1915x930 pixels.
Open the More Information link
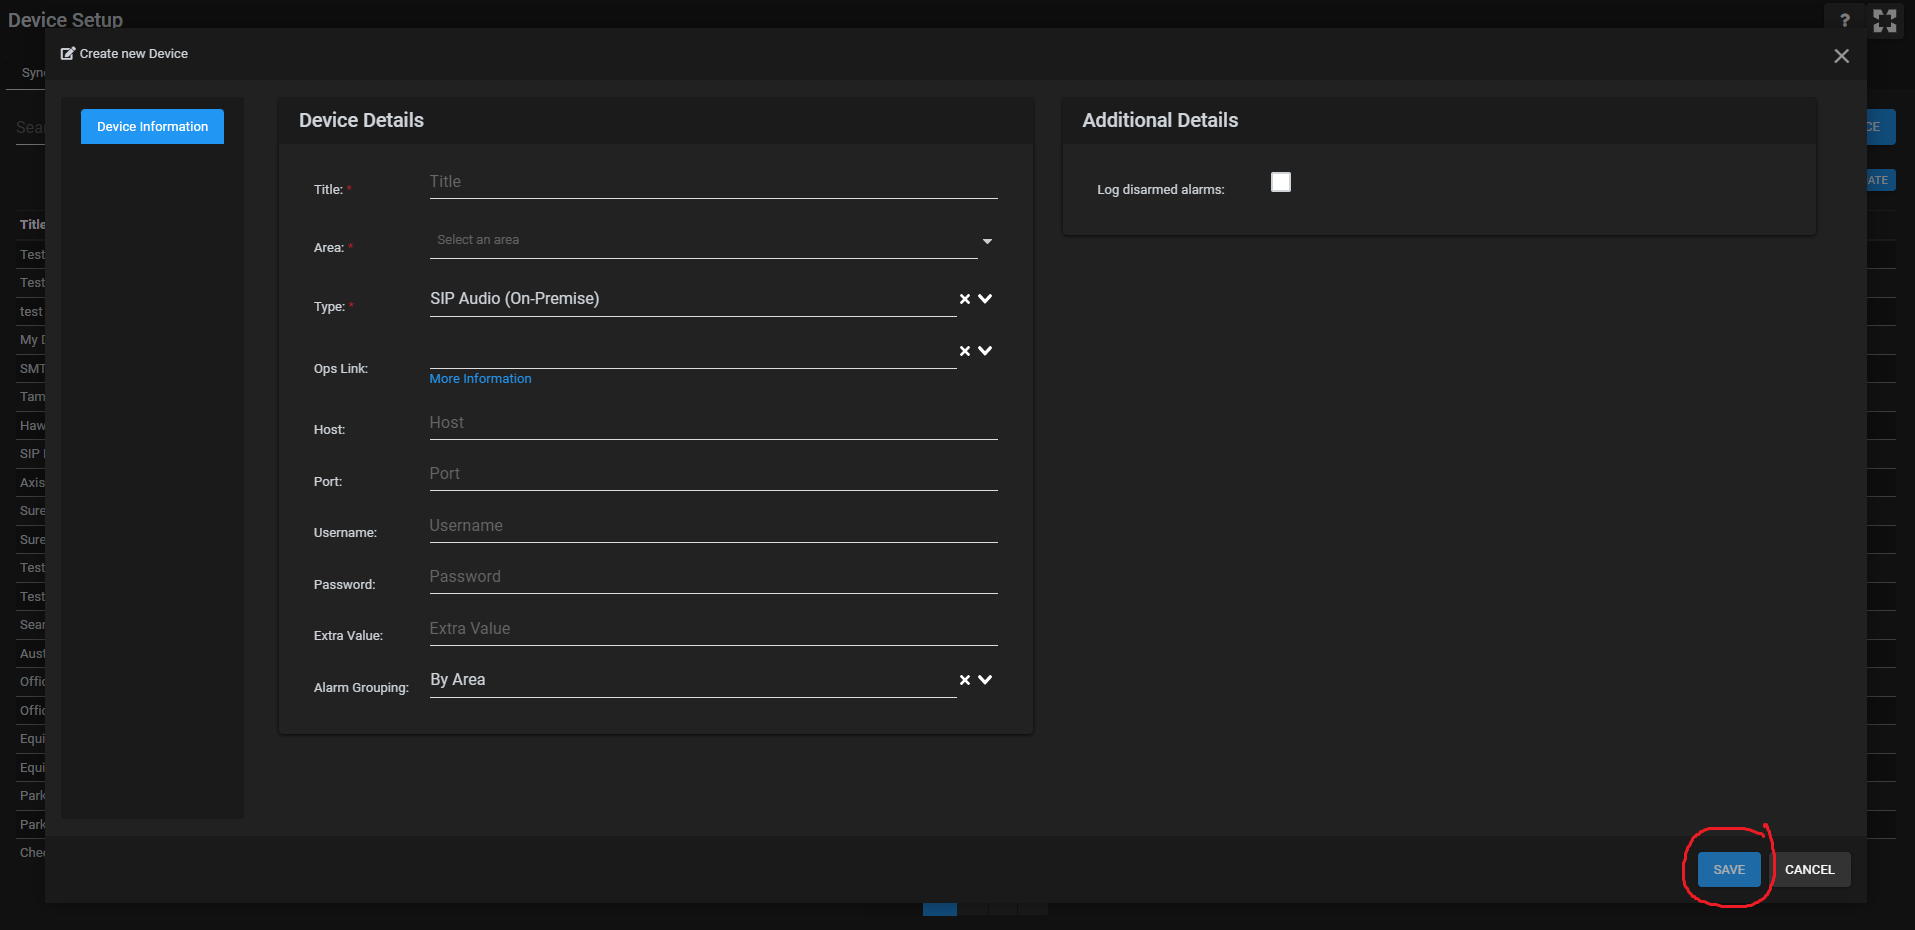480,379
